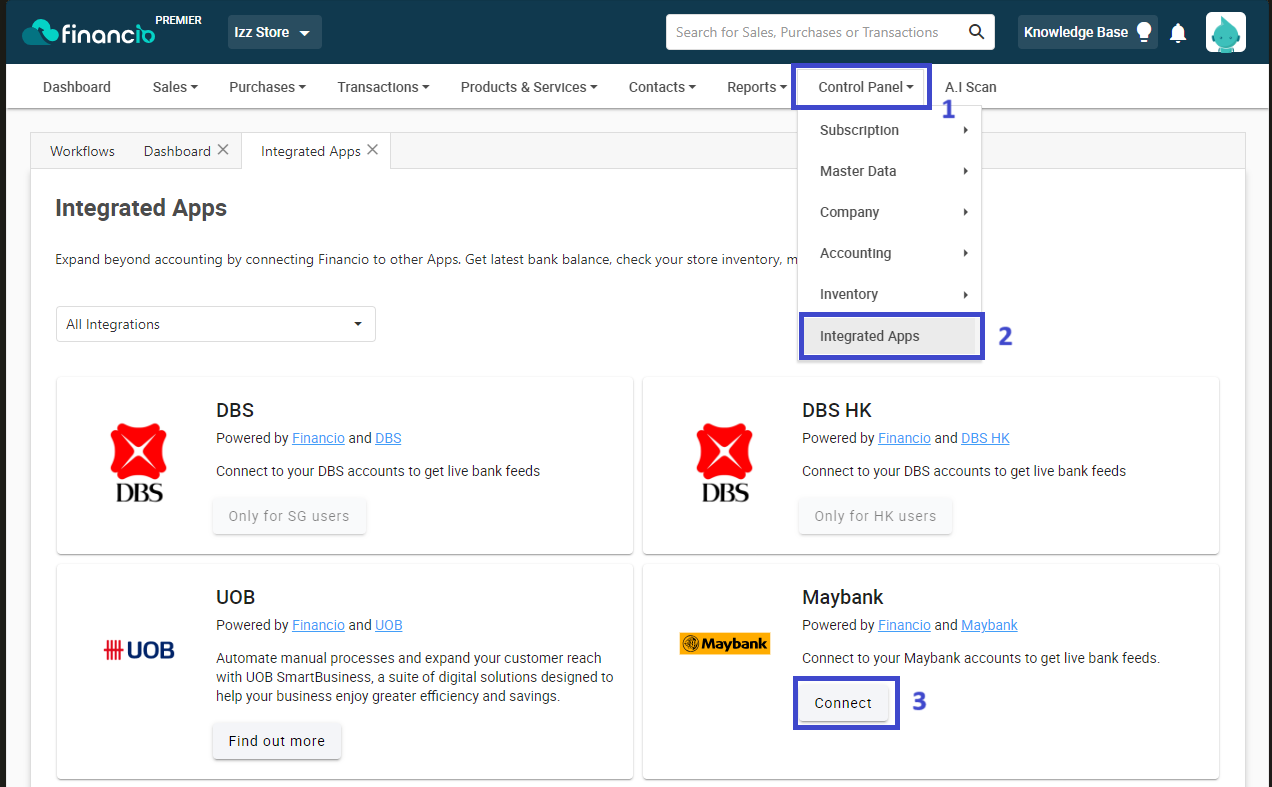Open the Products & Services menu
This screenshot has width=1272, height=787.
tap(528, 87)
